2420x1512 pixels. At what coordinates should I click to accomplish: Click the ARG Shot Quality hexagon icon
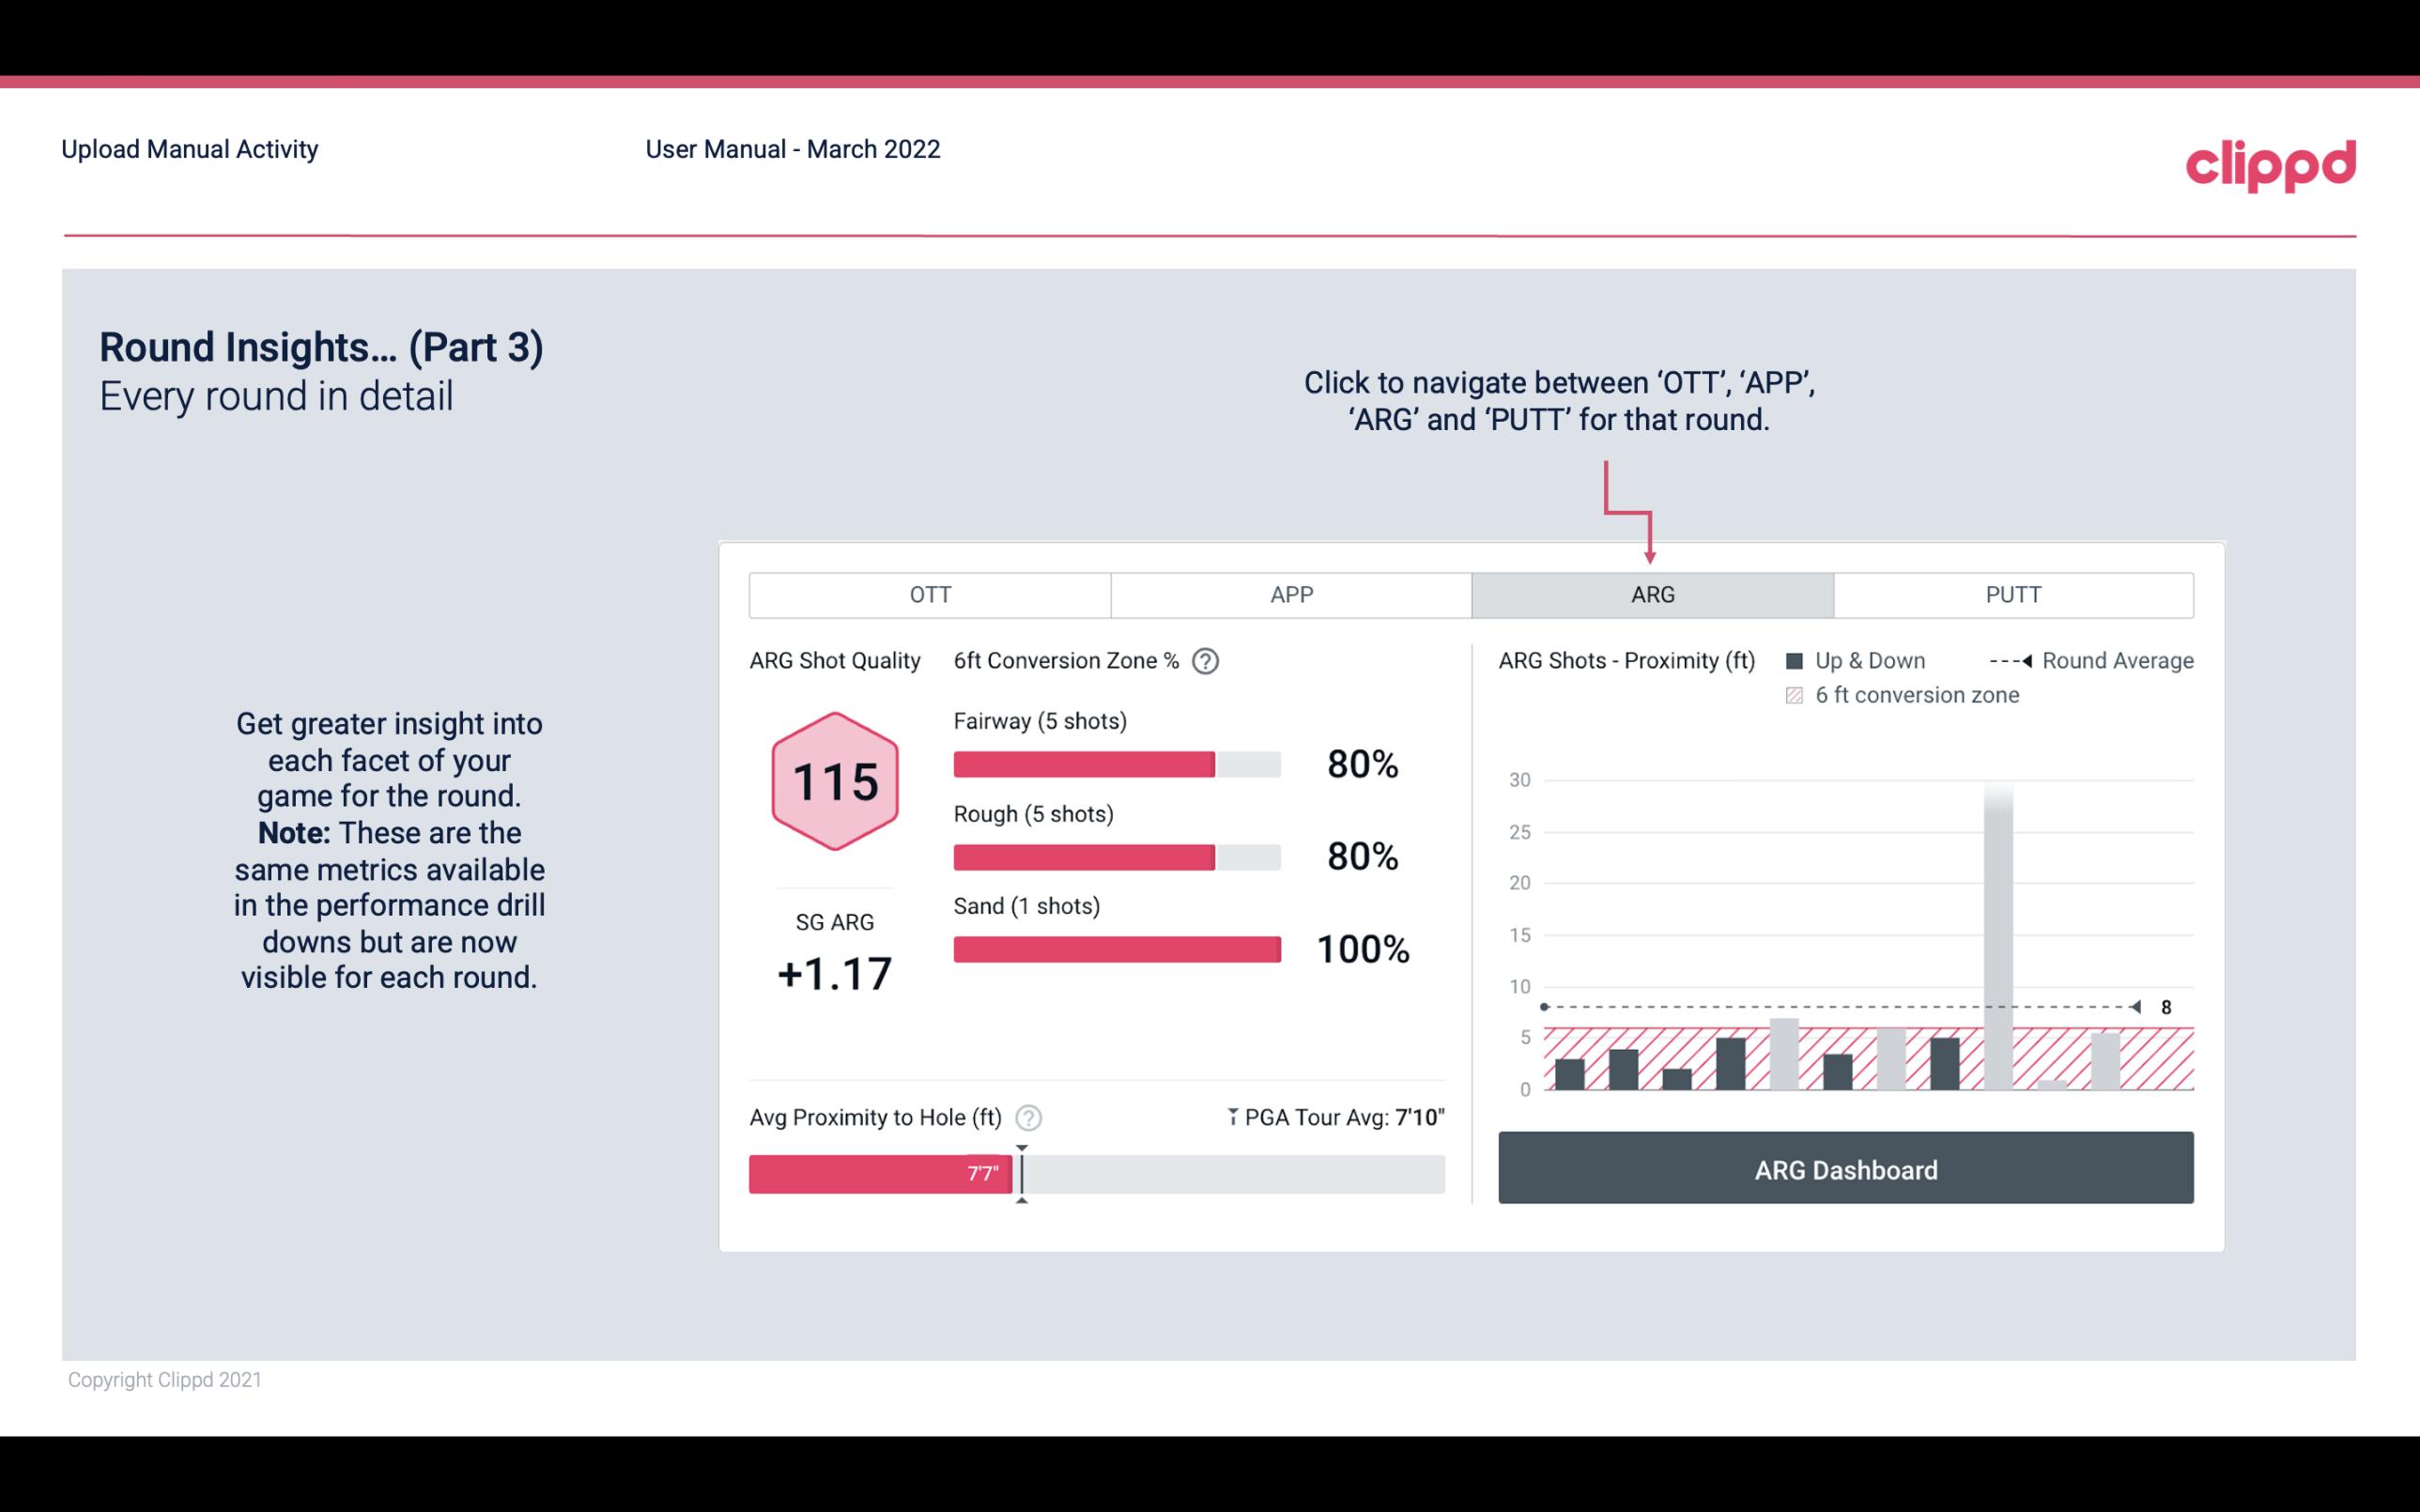point(834,782)
